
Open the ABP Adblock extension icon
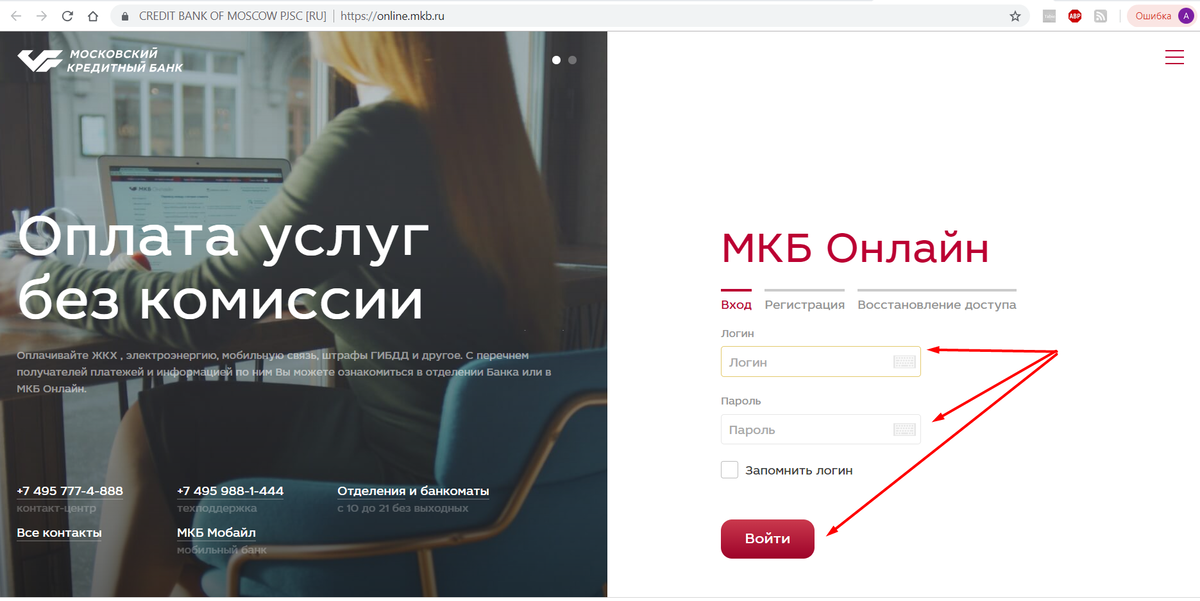point(1074,16)
